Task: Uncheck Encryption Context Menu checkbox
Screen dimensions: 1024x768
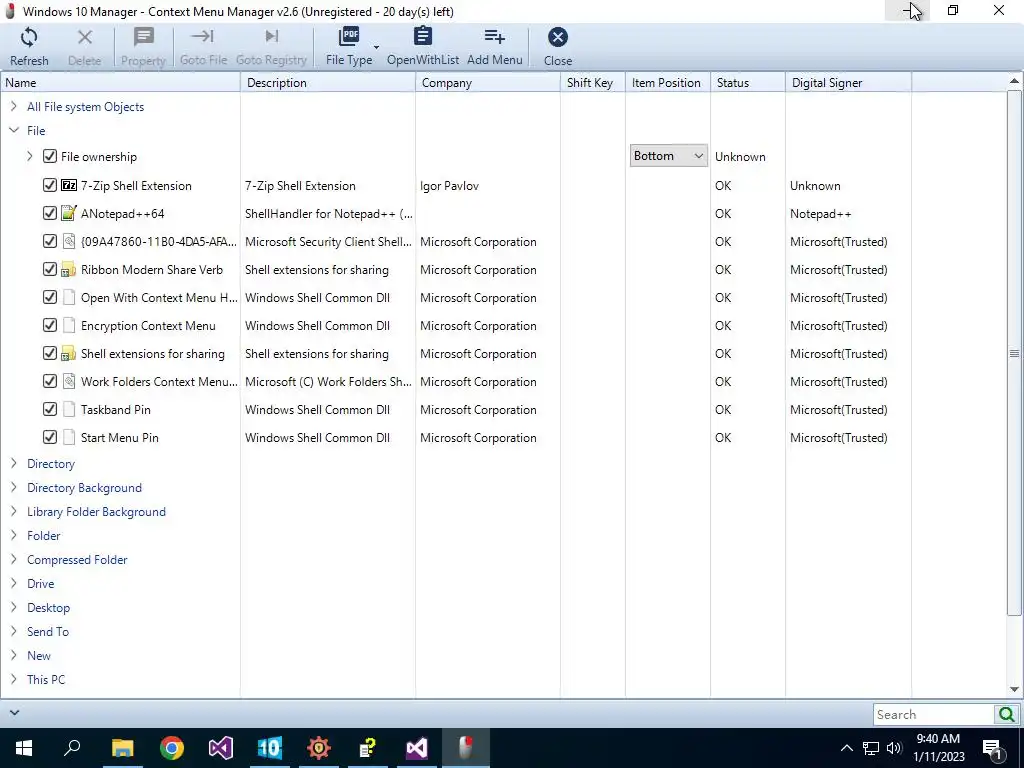Action: pos(50,326)
